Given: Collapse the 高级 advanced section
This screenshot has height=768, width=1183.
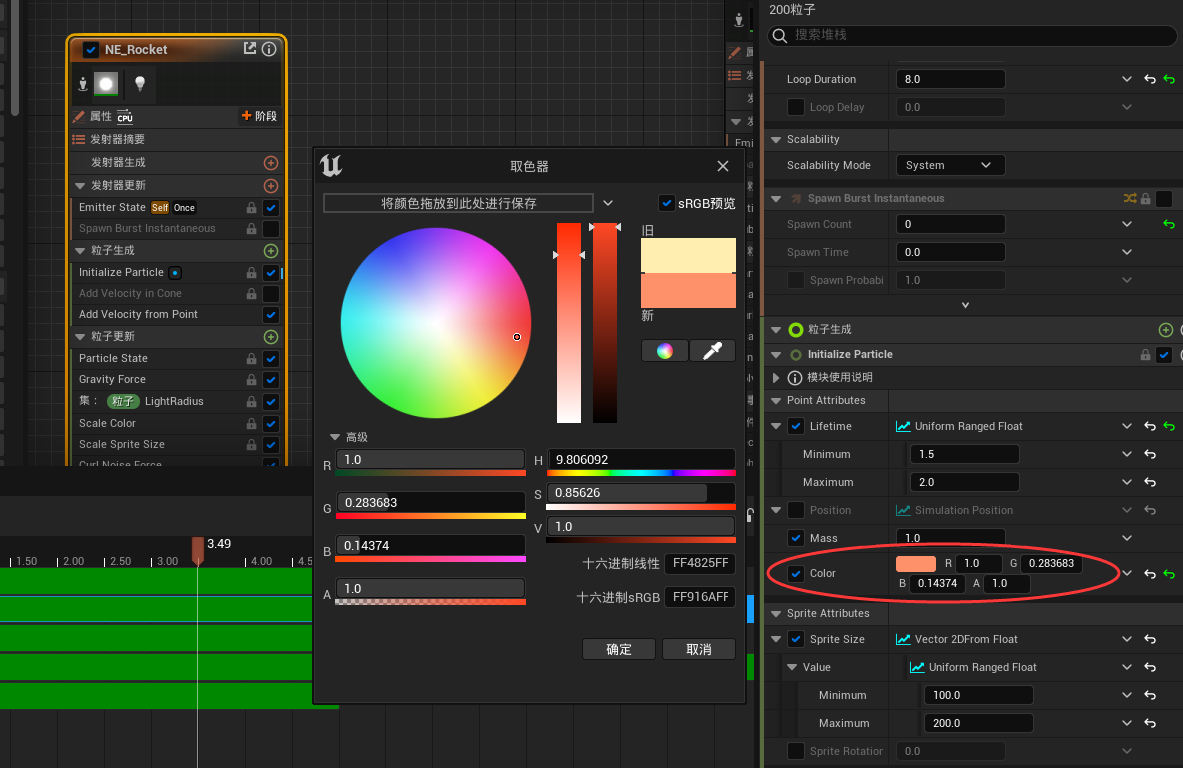Looking at the screenshot, I should [335, 438].
